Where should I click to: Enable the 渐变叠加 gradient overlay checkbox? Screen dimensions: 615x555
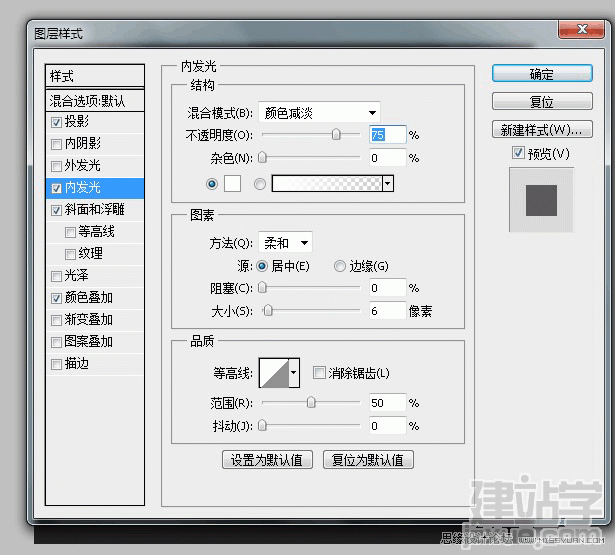click(x=56, y=320)
